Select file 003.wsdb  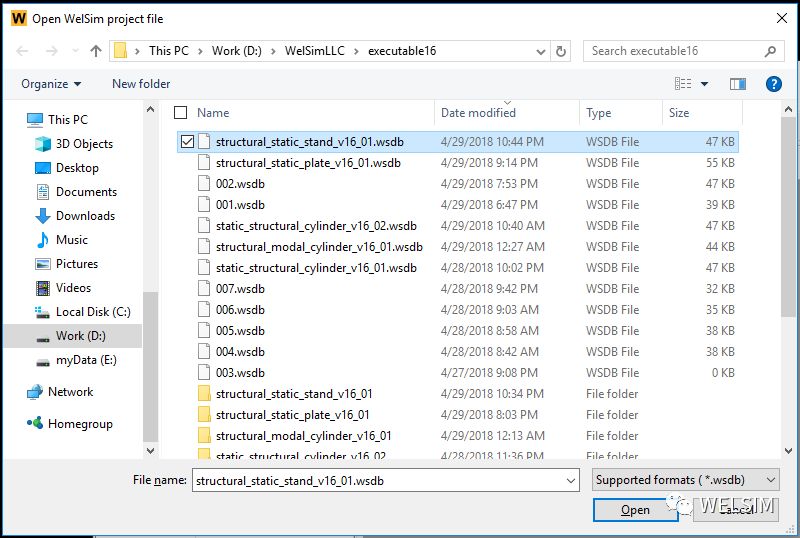tap(458, 373)
